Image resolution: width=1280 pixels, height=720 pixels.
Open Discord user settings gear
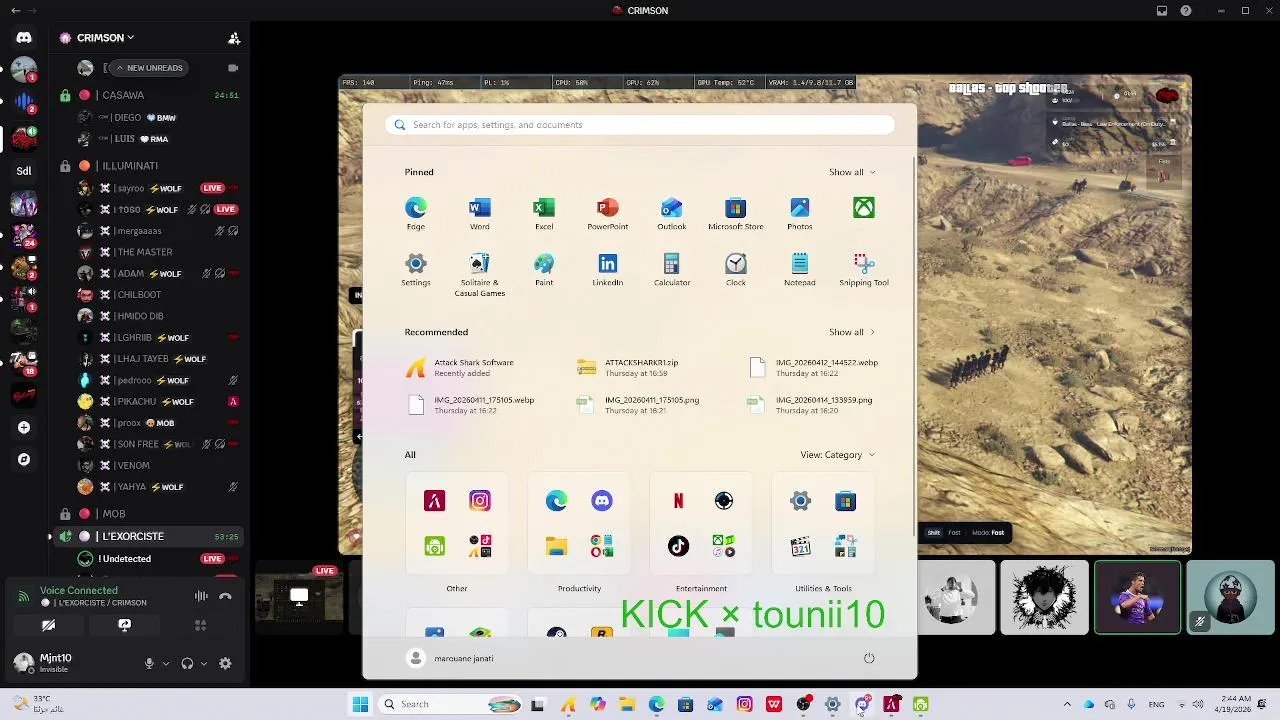[225, 663]
